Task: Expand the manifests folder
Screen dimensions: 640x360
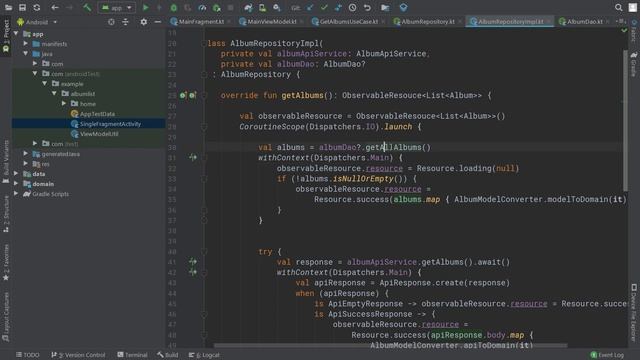Action: pos(26,43)
